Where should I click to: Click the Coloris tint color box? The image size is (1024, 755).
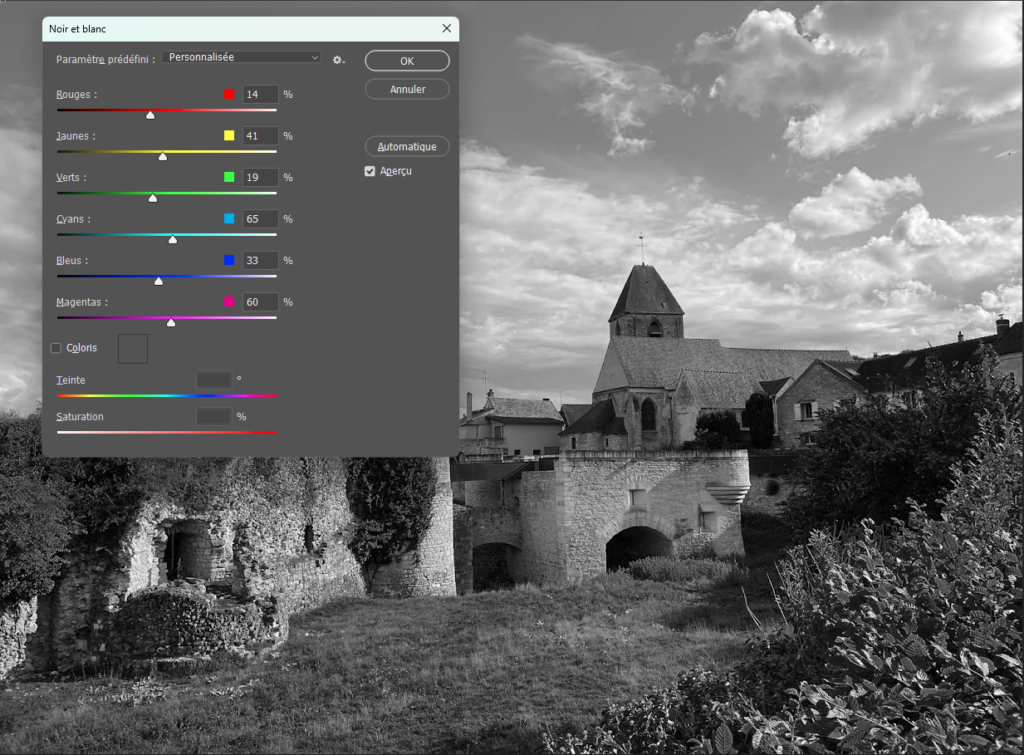(133, 349)
